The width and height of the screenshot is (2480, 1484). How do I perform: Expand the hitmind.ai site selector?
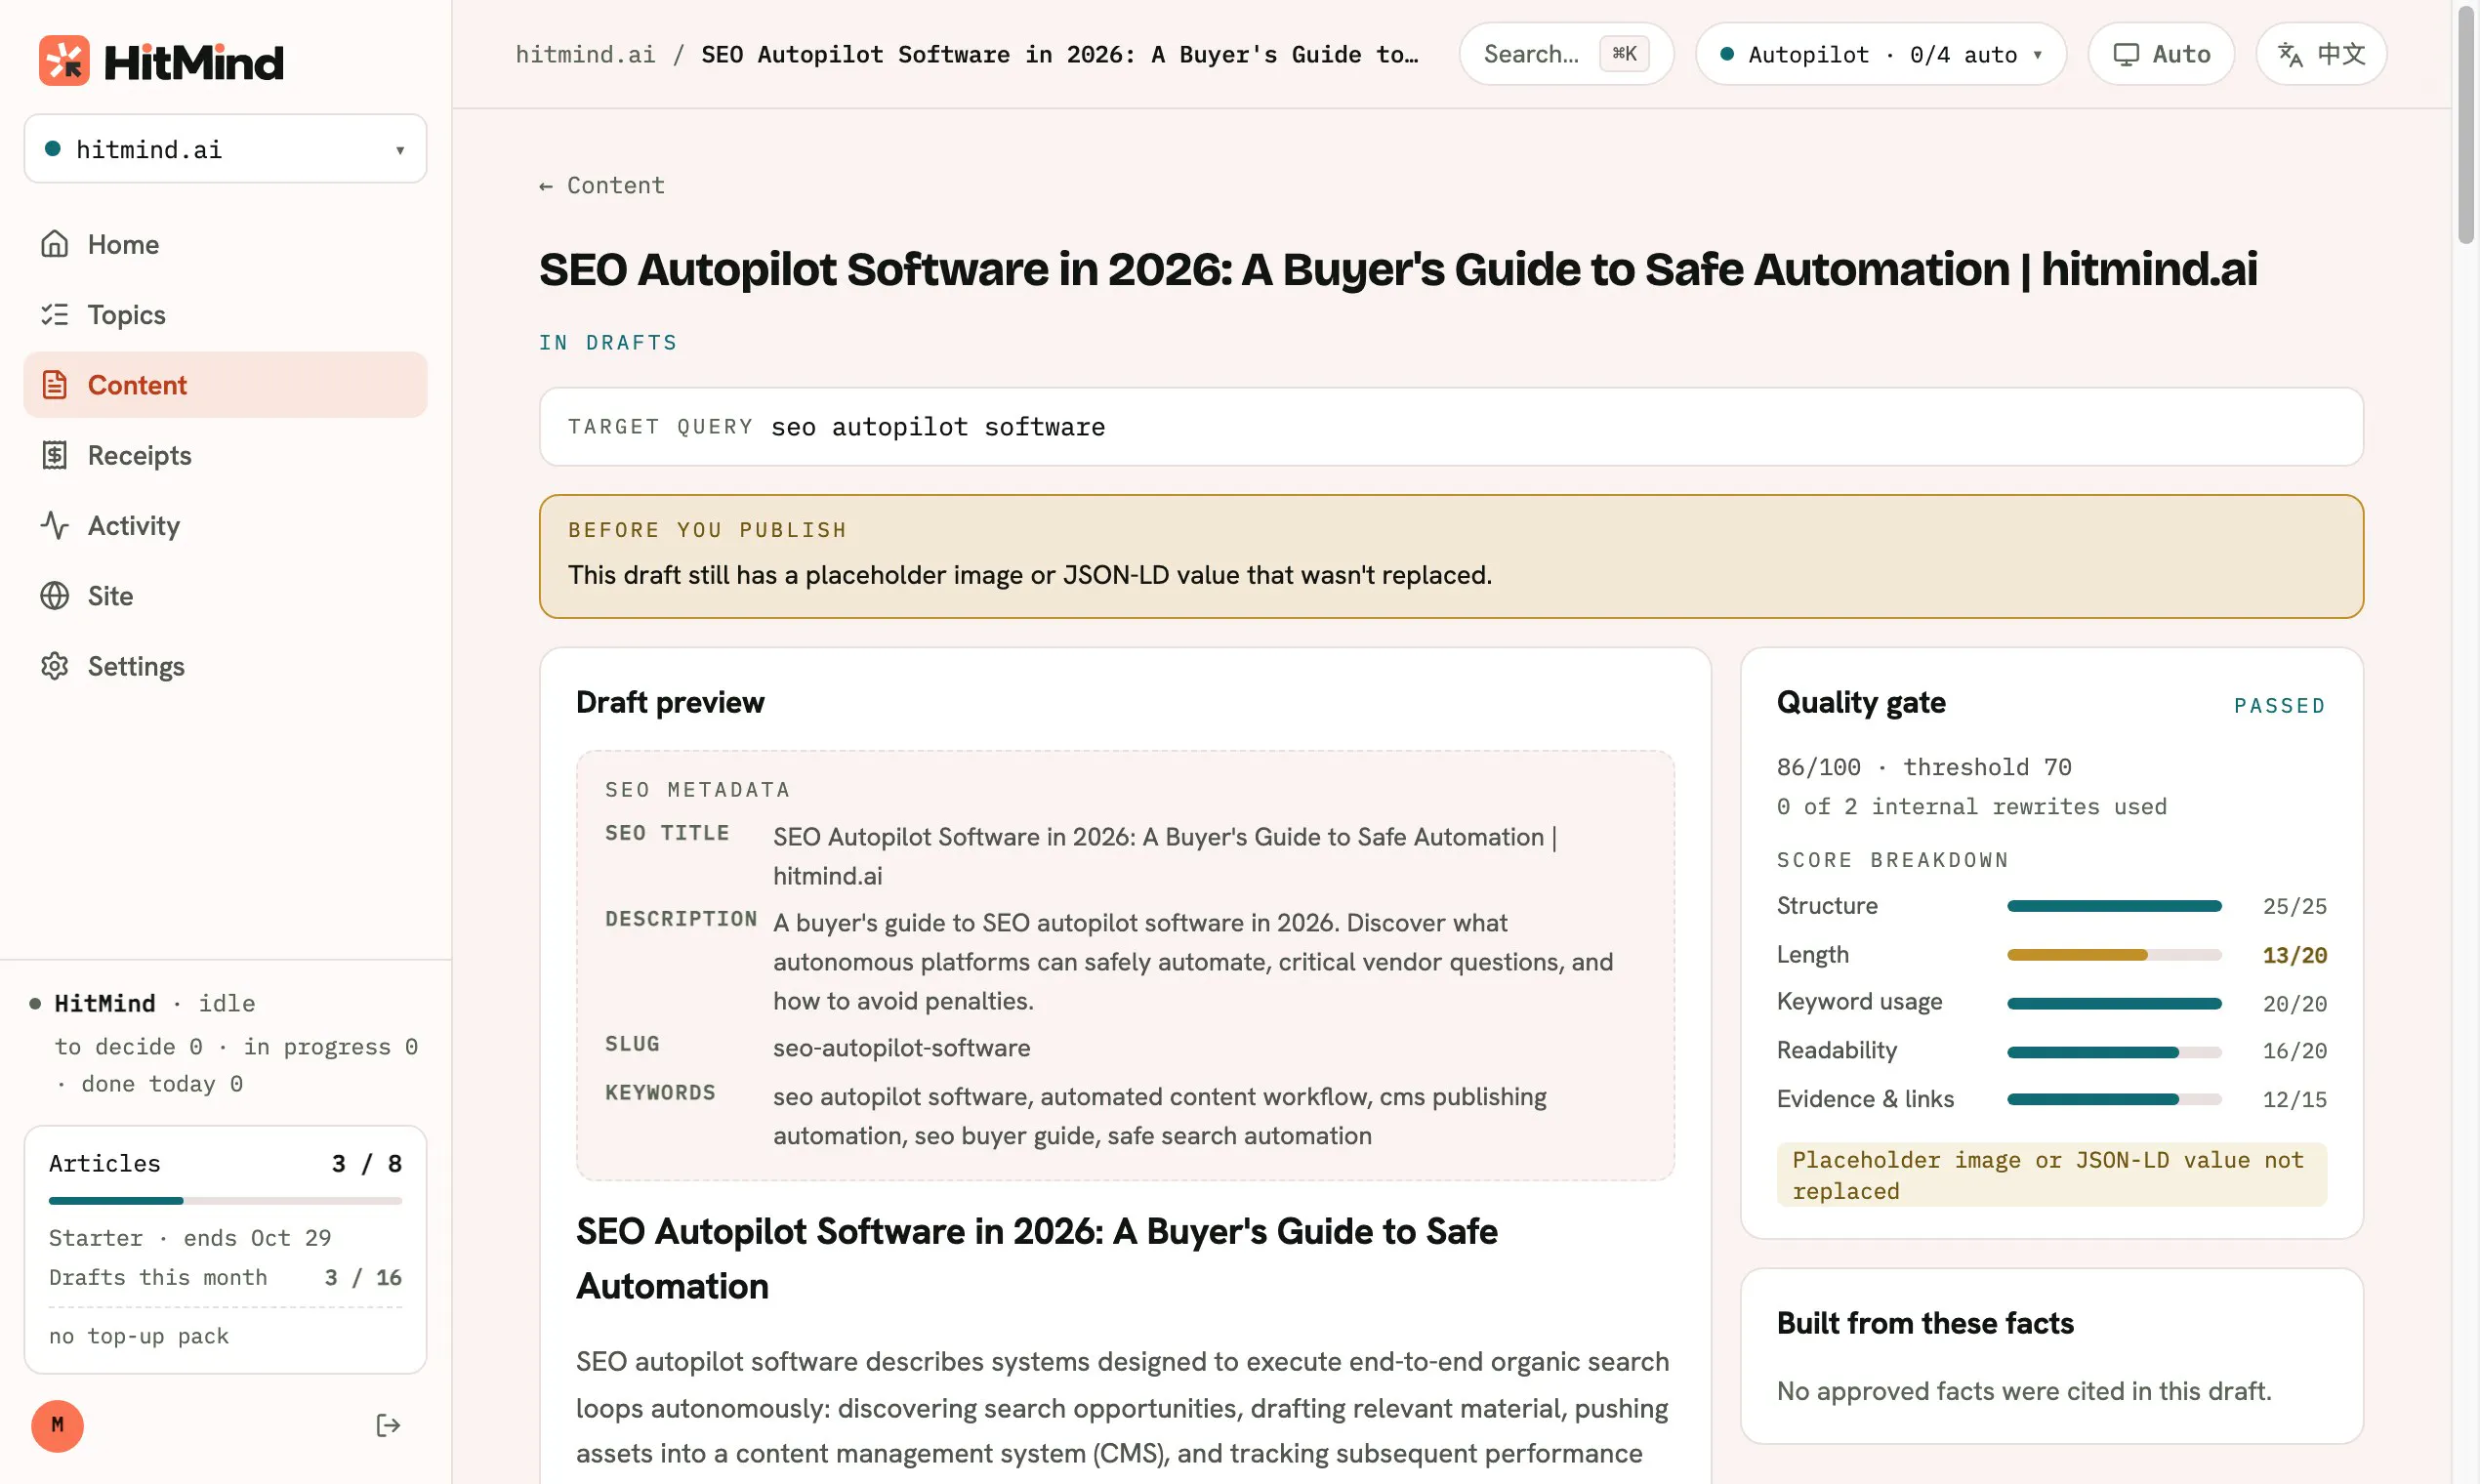point(225,149)
